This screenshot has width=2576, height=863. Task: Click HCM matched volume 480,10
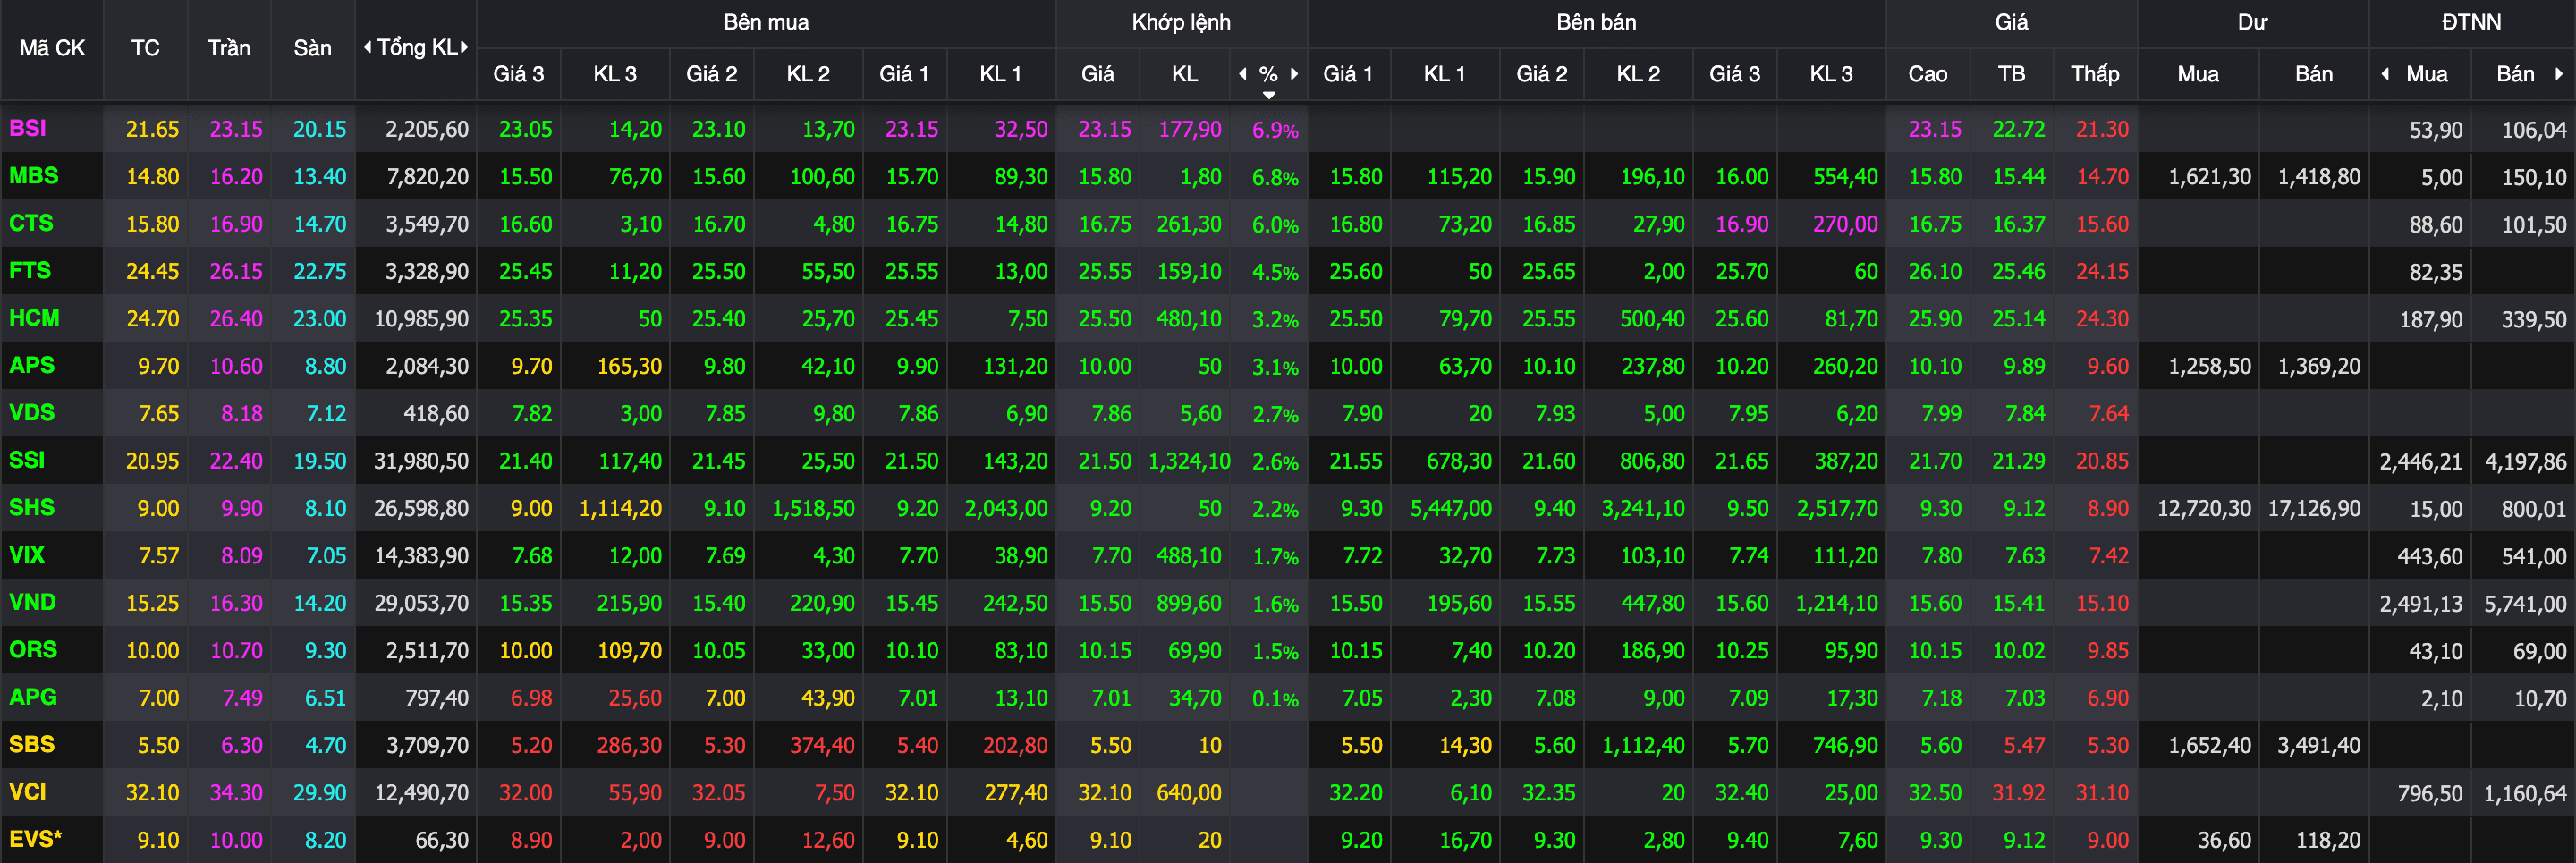point(1189,319)
